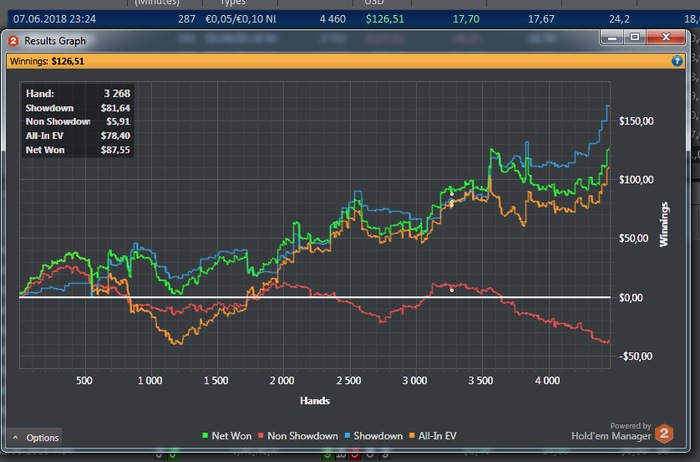Click the $50,00 y-axis label

(x=633, y=238)
